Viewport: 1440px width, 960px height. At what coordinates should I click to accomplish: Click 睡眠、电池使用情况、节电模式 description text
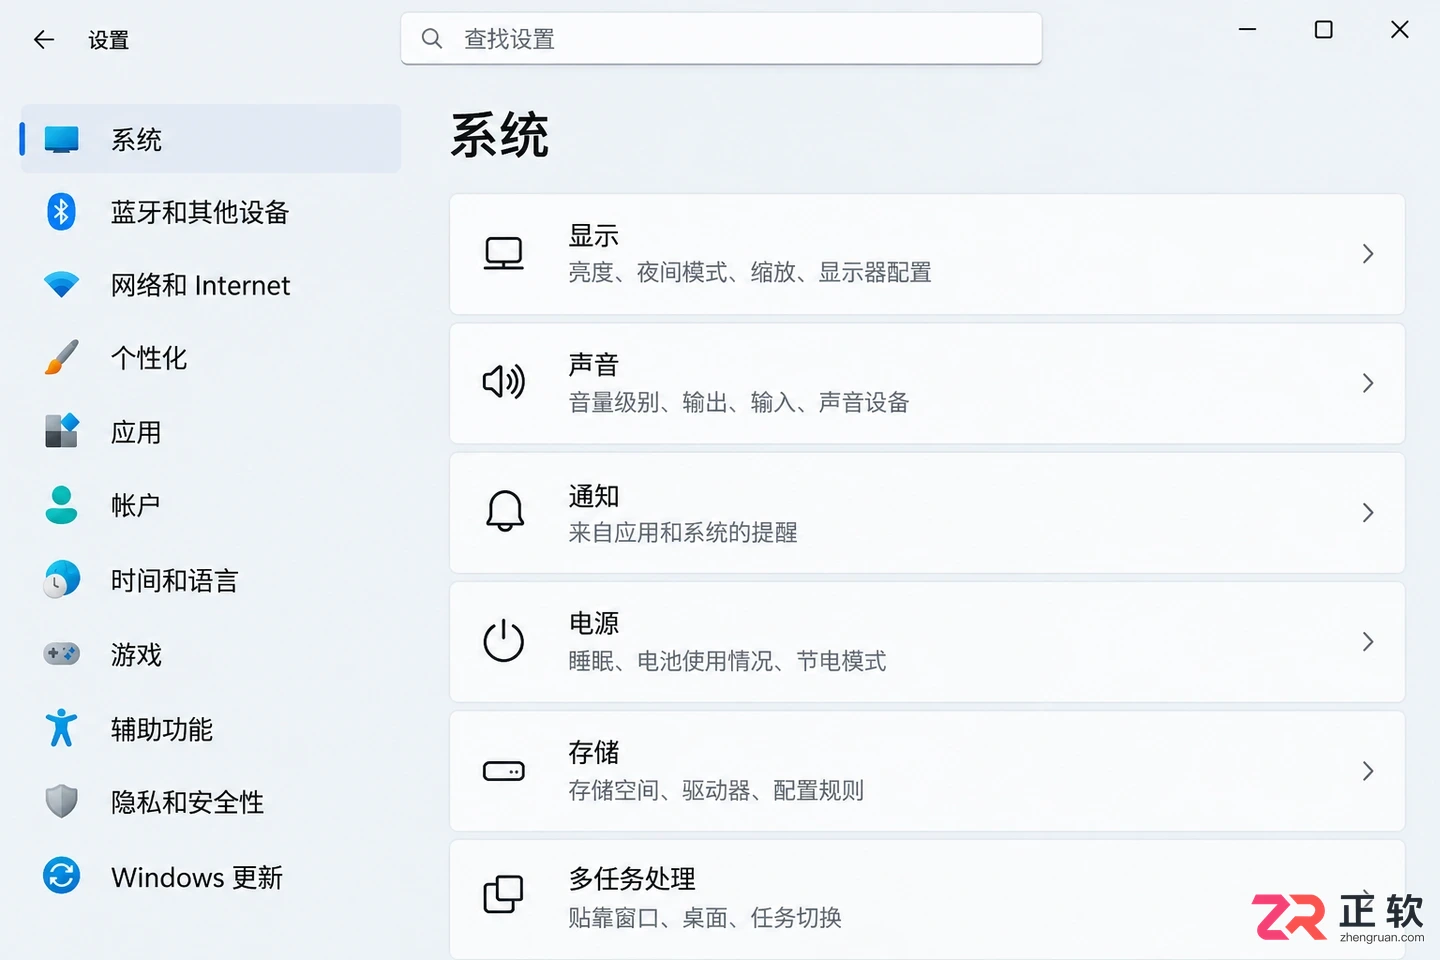[727, 661]
